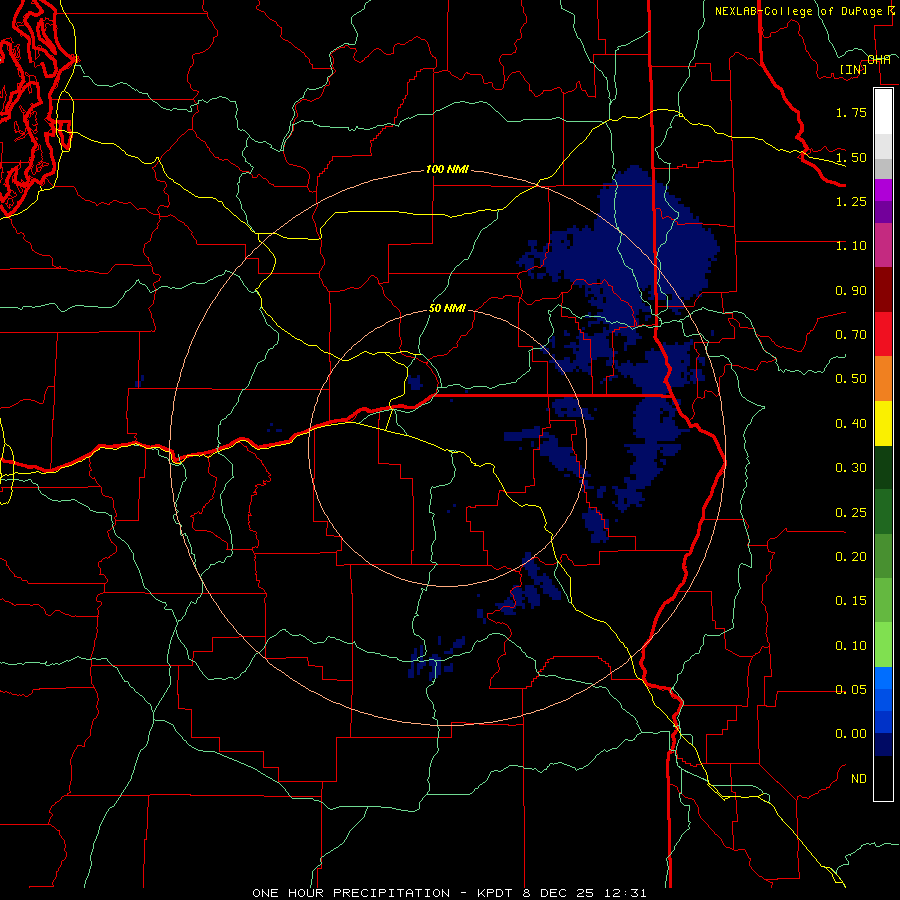Click the ND legend label
The image size is (900, 900).
pyautogui.click(x=859, y=779)
